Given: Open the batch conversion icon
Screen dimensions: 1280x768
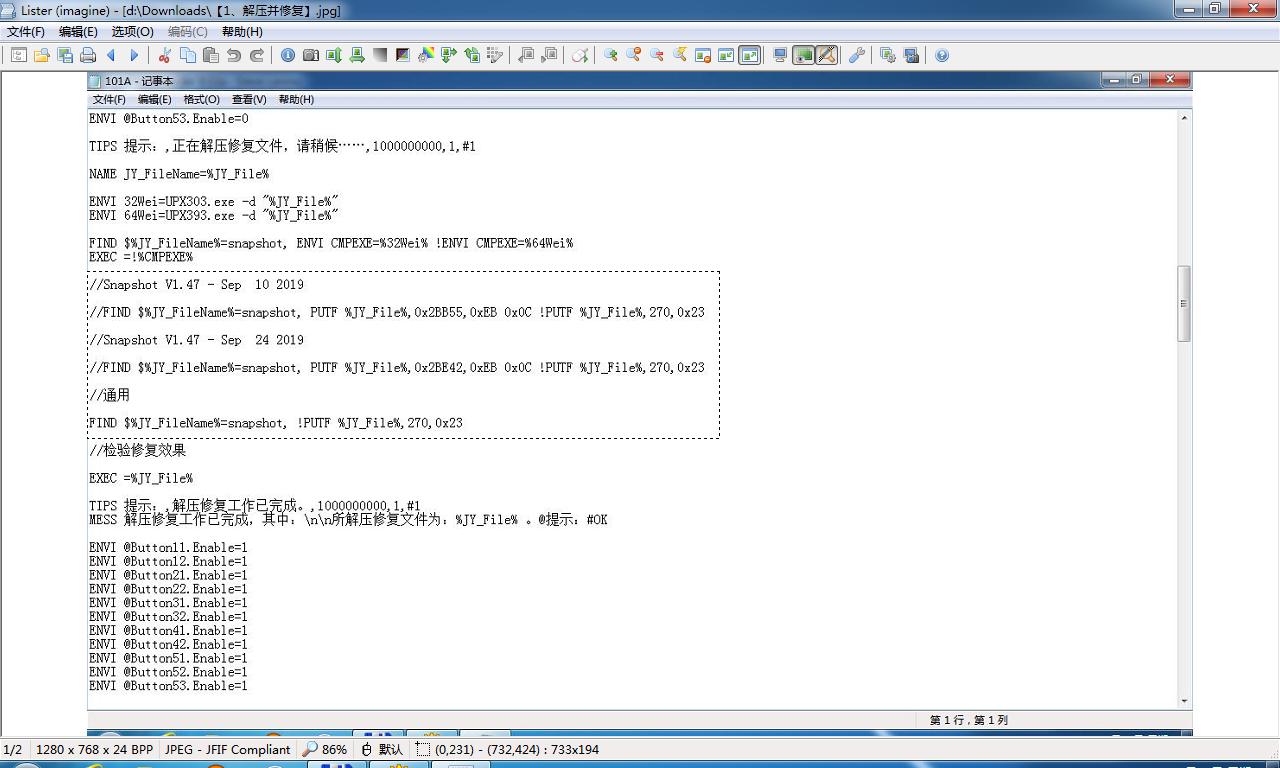Looking at the screenshot, I should point(888,55).
